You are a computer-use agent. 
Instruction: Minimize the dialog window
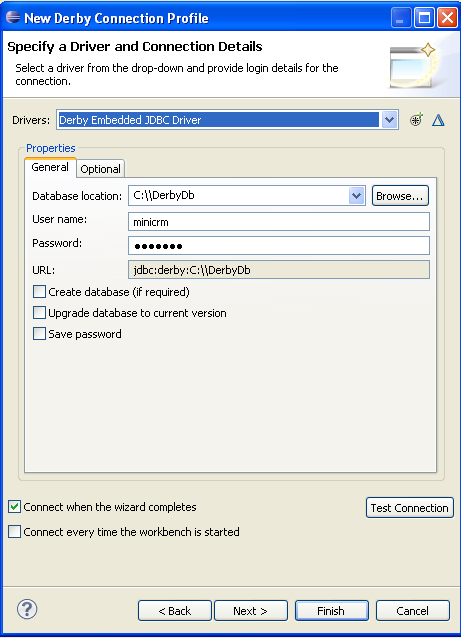tap(401, 18)
